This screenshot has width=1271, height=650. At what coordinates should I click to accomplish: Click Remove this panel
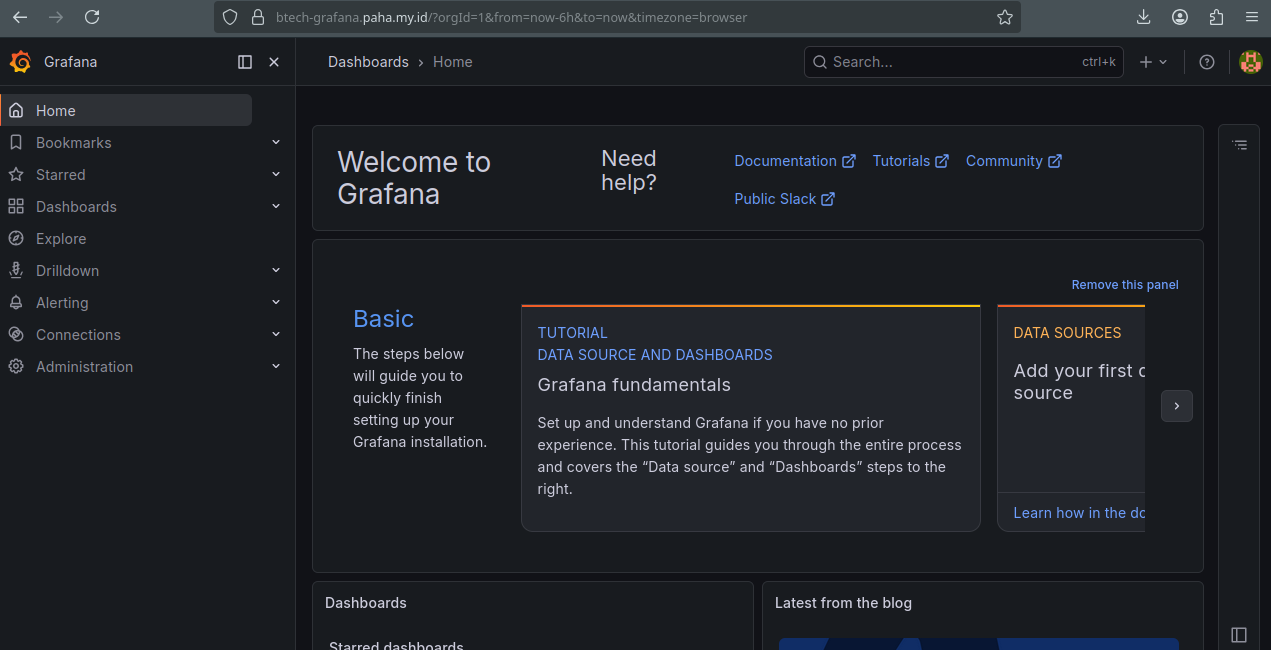pos(1125,285)
